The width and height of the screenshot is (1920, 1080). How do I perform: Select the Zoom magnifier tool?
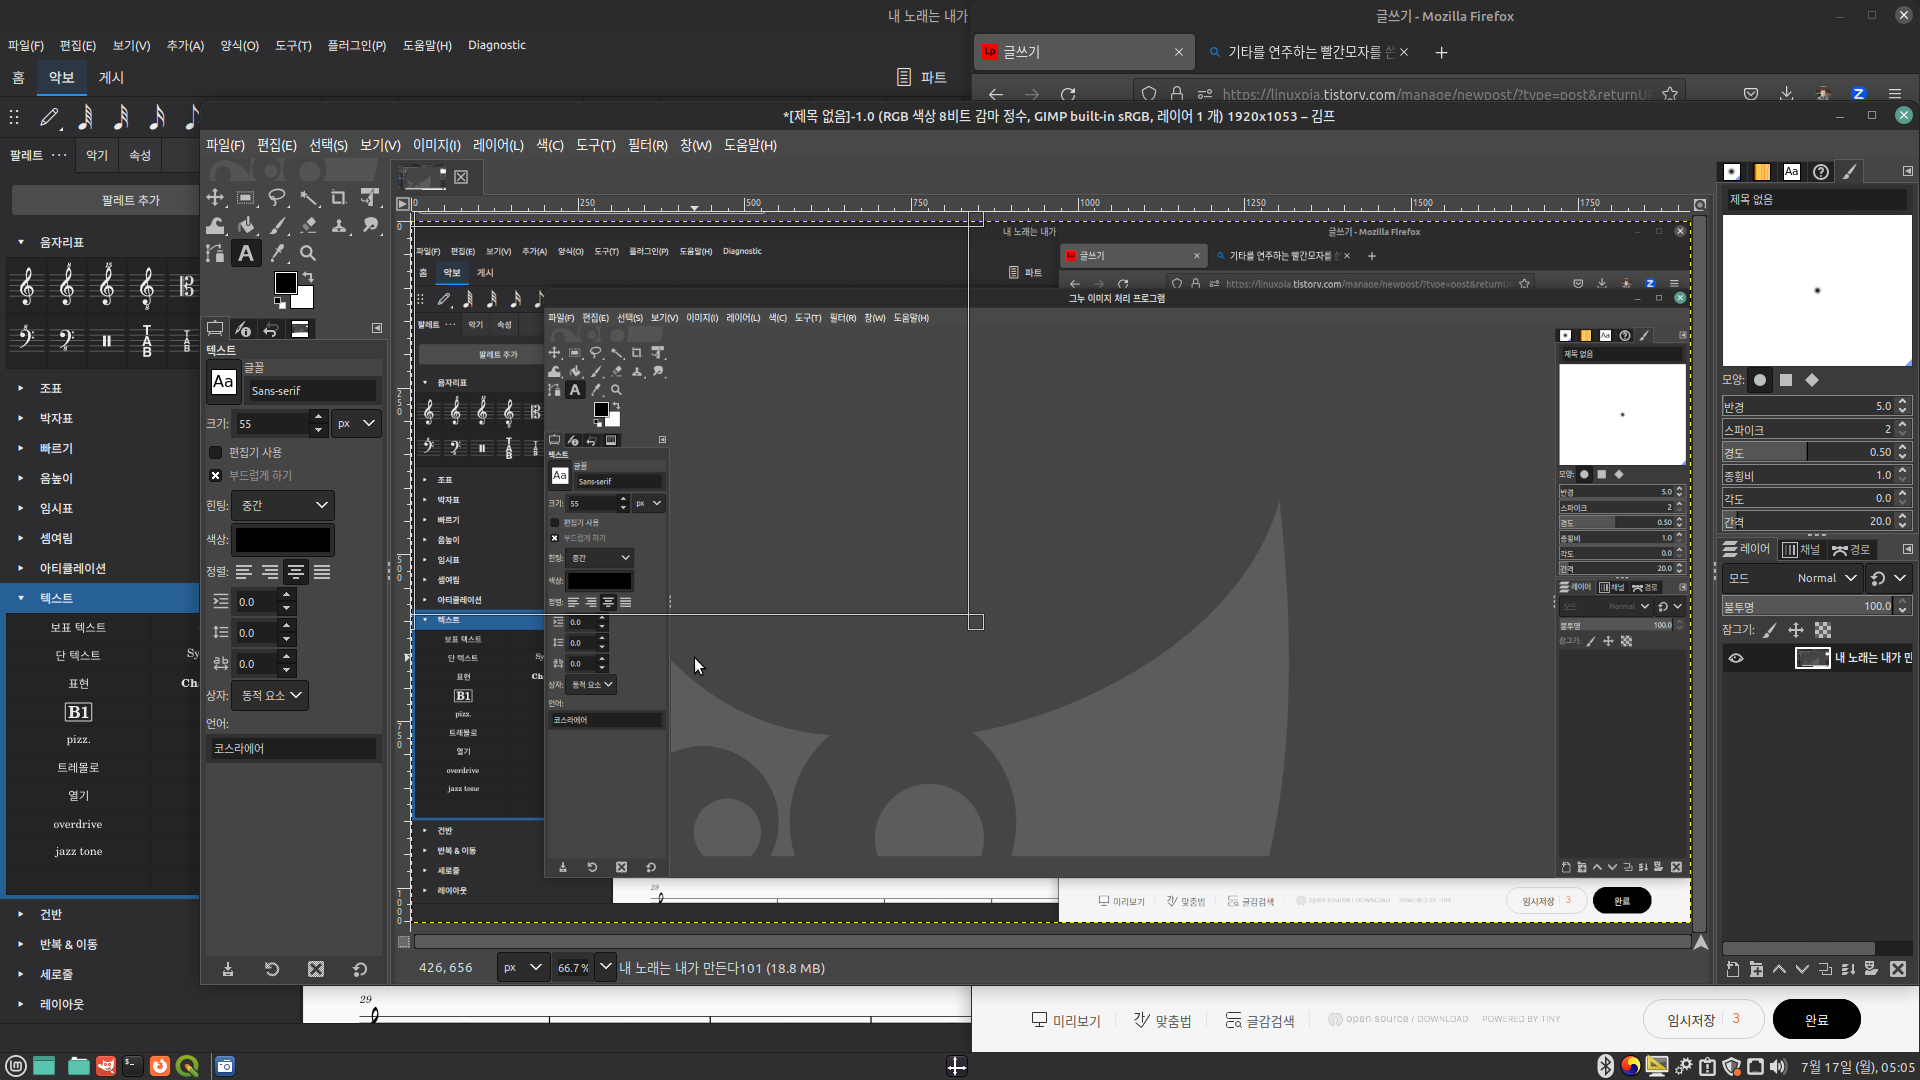click(x=308, y=253)
